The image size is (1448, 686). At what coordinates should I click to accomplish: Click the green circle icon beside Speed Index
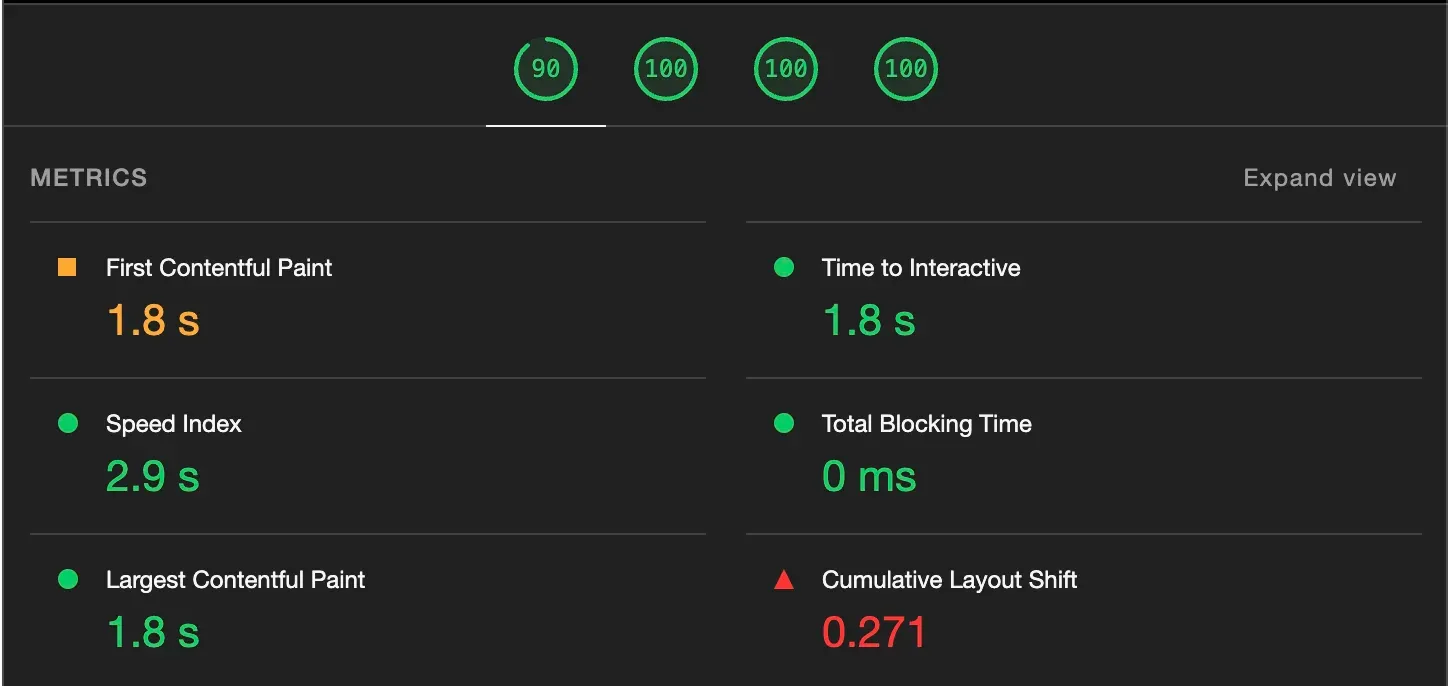[68, 423]
